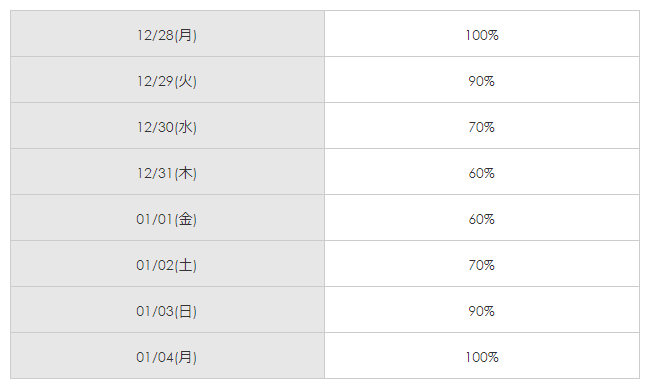Click the 60% value beside 12/31(木)
Screen dimensions: 649x390
pyautogui.click(x=482, y=173)
